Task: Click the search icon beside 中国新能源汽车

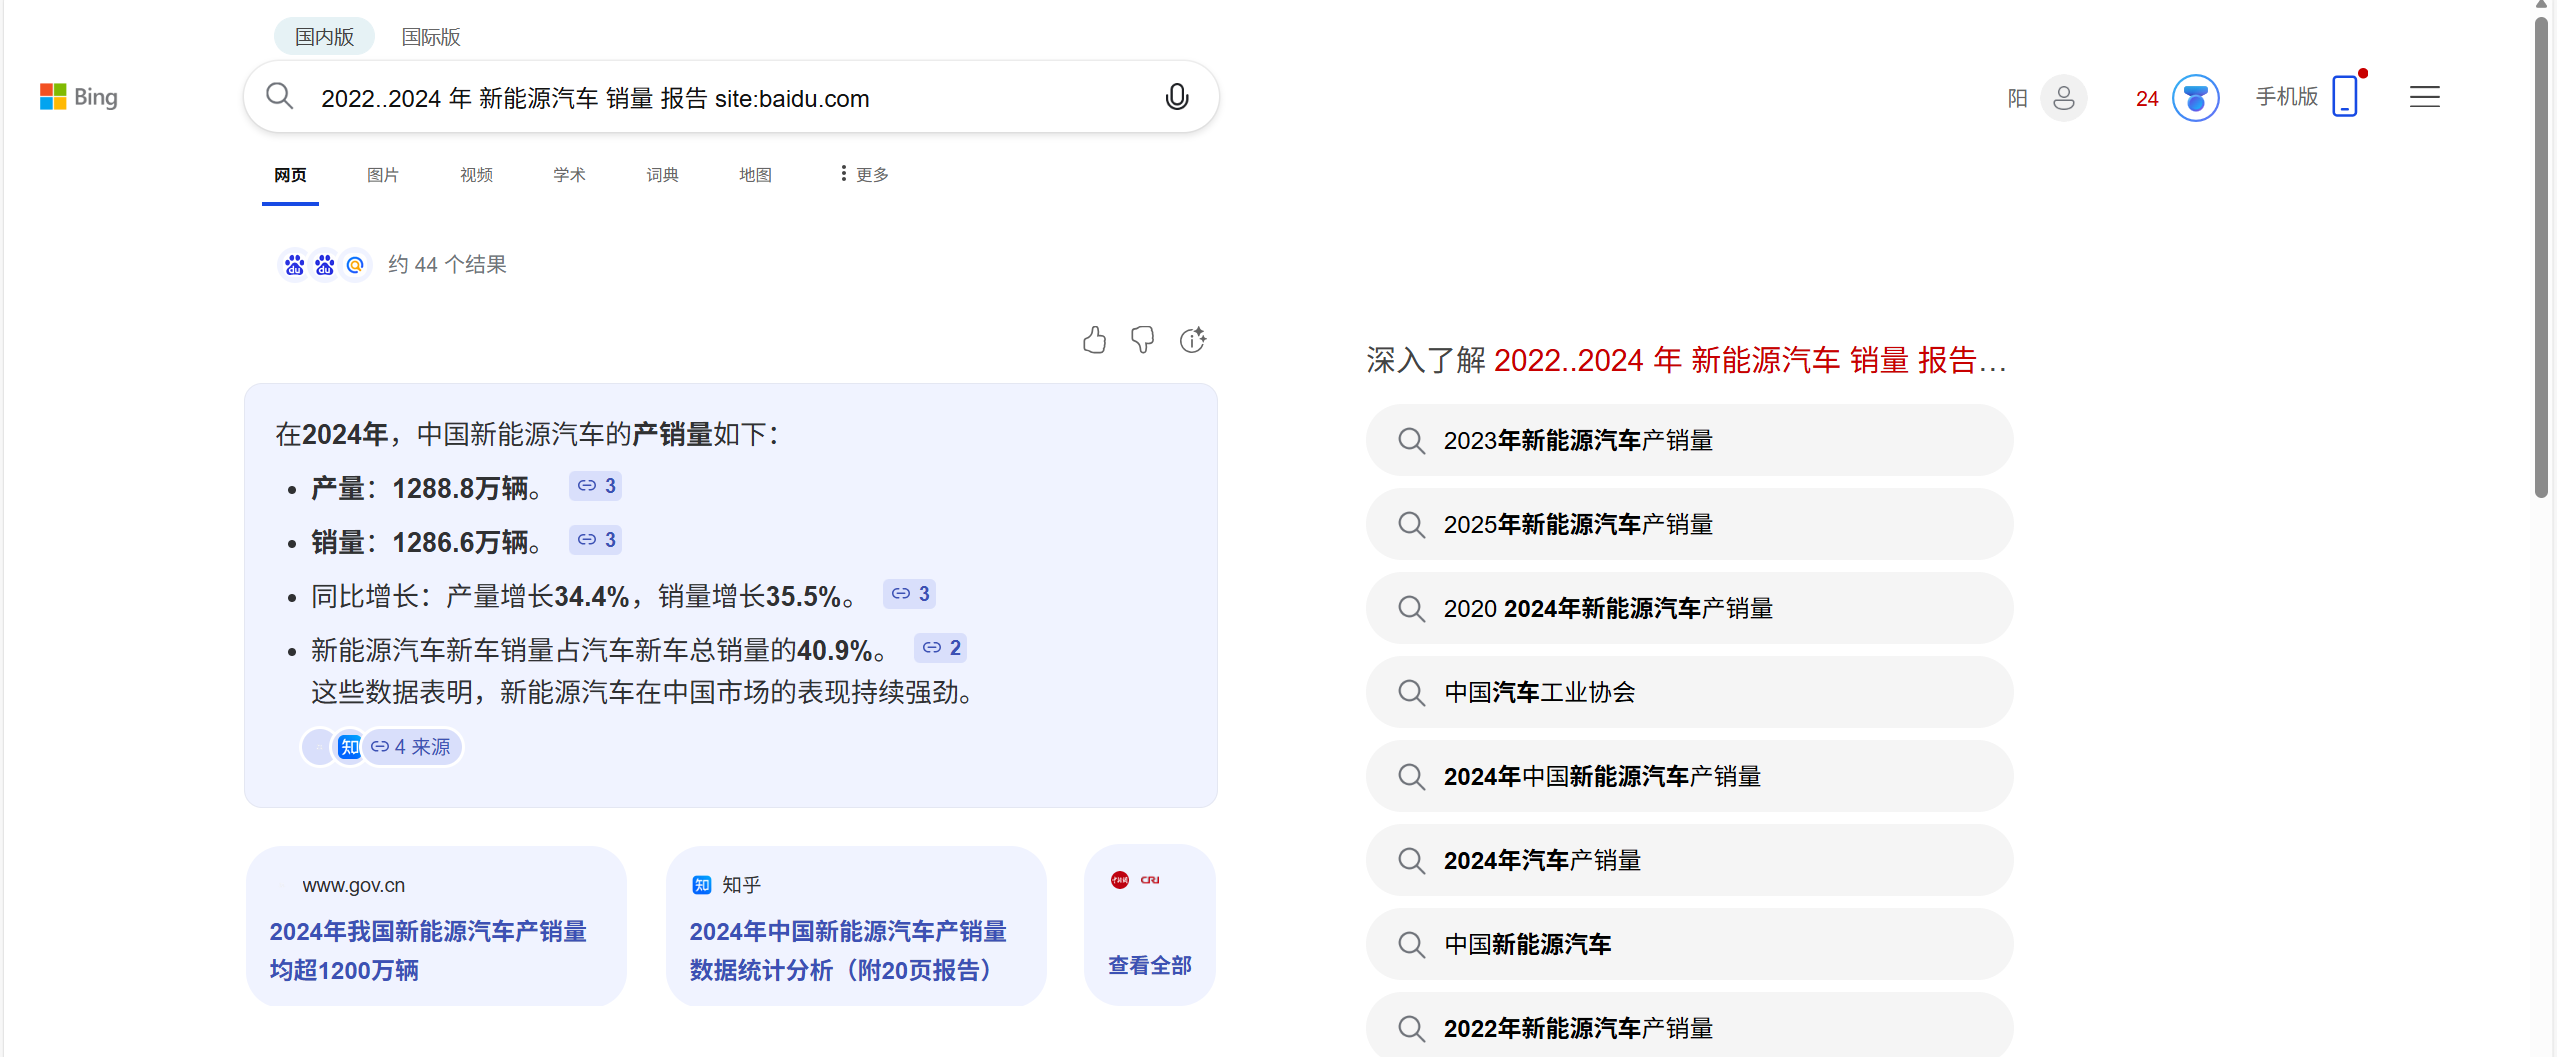Action: 1411,945
